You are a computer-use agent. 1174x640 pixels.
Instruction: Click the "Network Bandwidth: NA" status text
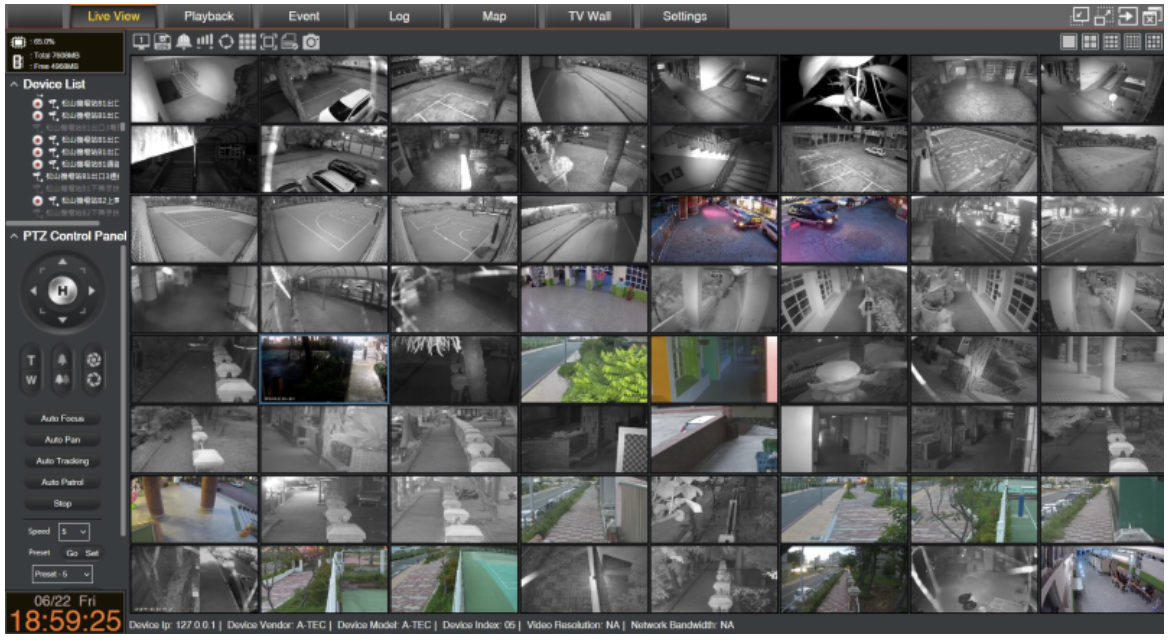pos(682,625)
